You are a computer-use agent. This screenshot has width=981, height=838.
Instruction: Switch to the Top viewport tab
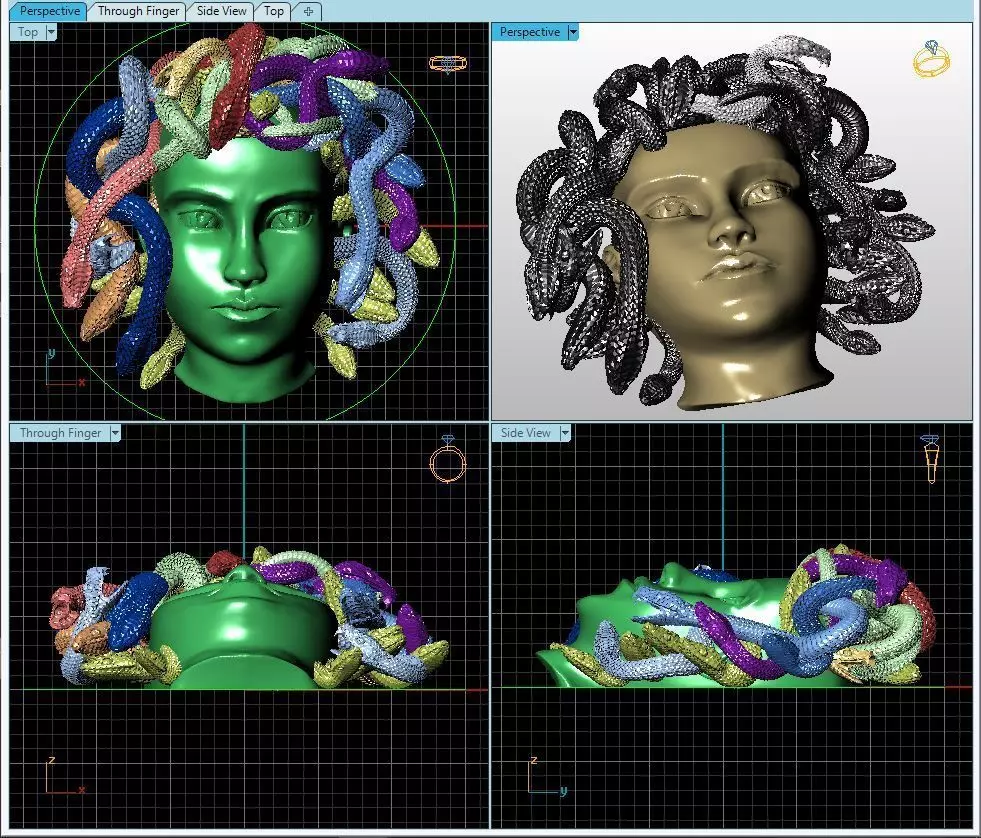click(x=273, y=11)
